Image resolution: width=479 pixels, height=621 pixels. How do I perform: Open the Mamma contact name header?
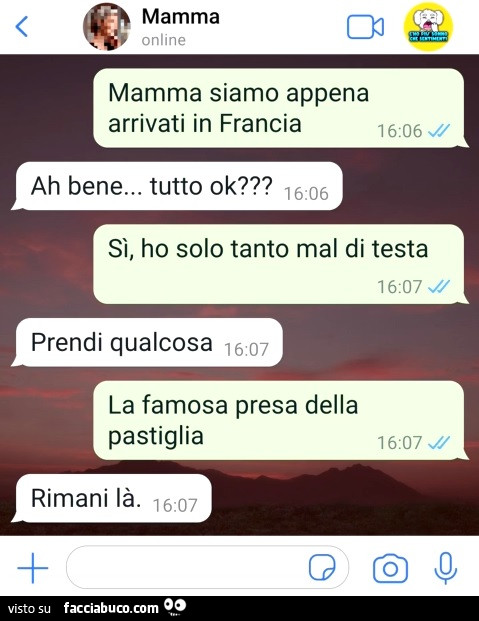(x=180, y=17)
